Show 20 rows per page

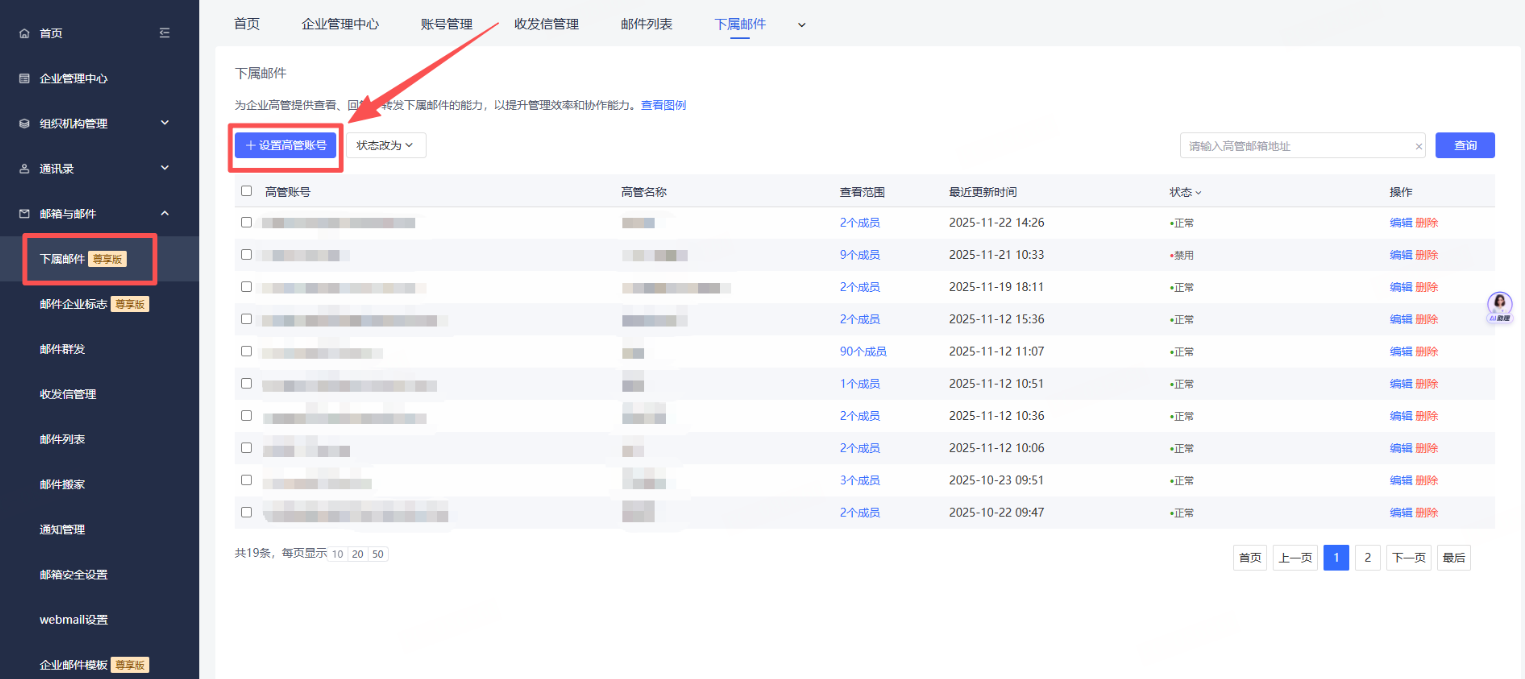pos(357,554)
